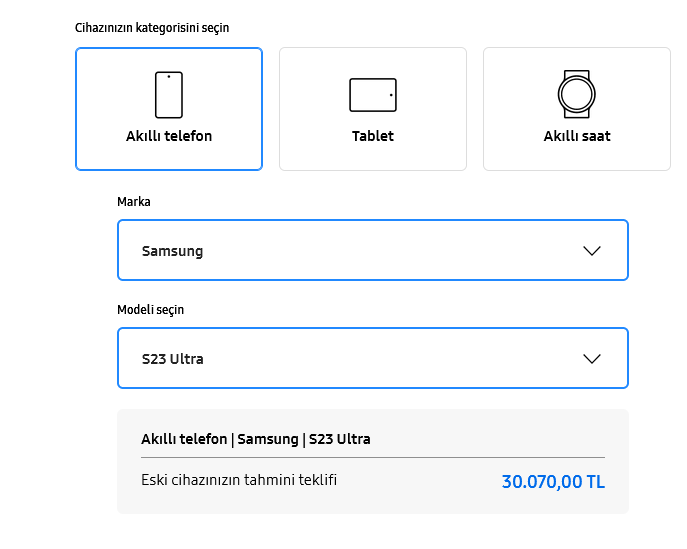Screen dimensions: 687x549
Task: Click the Samsung brand value
Action: tap(172, 251)
